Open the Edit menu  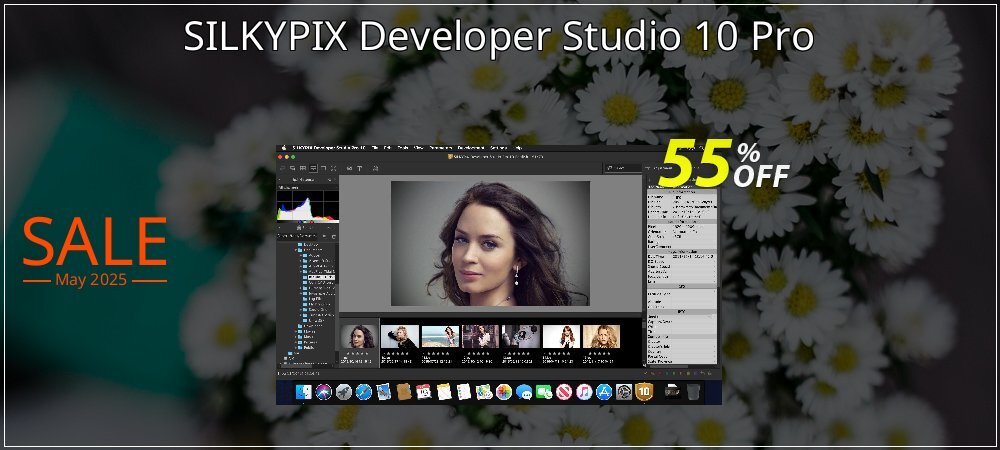point(388,148)
